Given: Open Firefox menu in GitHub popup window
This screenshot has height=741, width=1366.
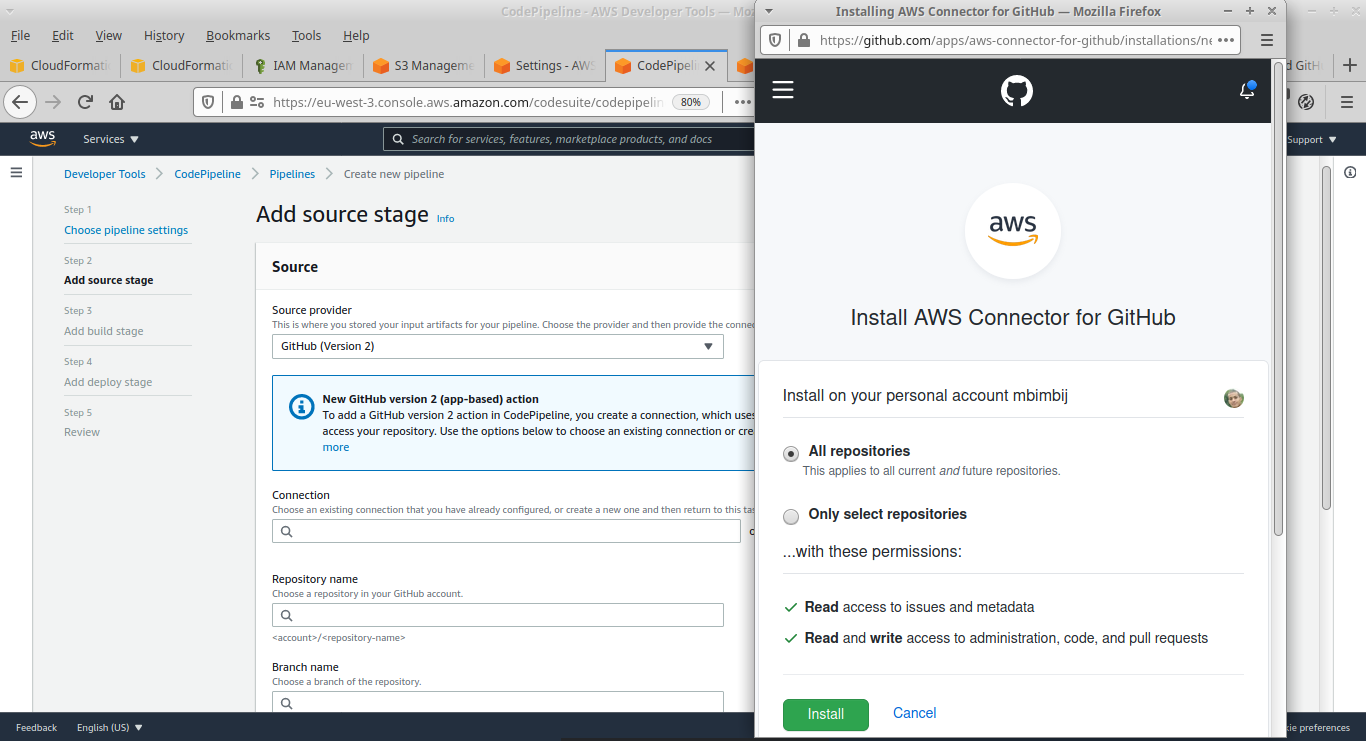Looking at the screenshot, I should 1266,41.
